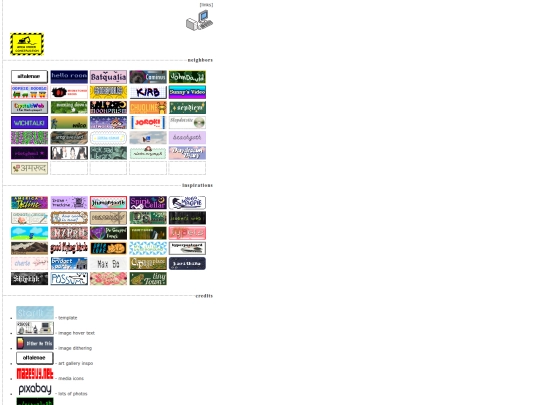This screenshot has width=540, height=405.
Task: Visit the Magpie inspiration button
Action: tap(187, 202)
